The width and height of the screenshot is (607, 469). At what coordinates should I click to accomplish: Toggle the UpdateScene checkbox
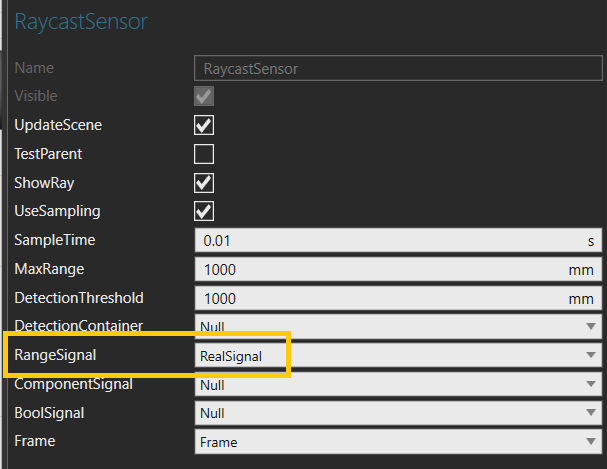pos(204,126)
